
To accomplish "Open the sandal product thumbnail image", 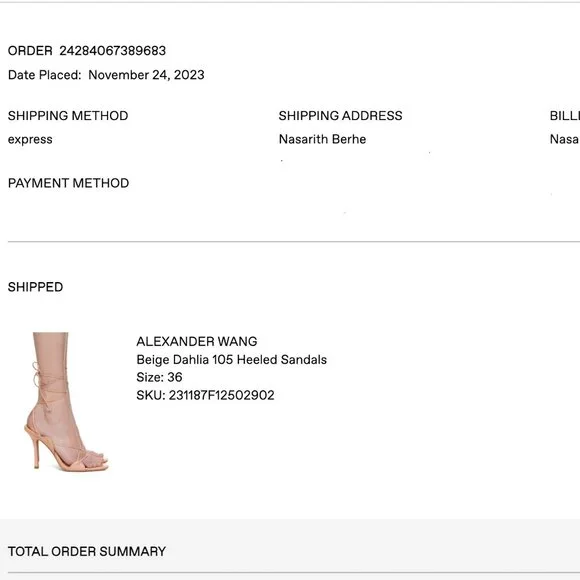I will tap(67, 402).
